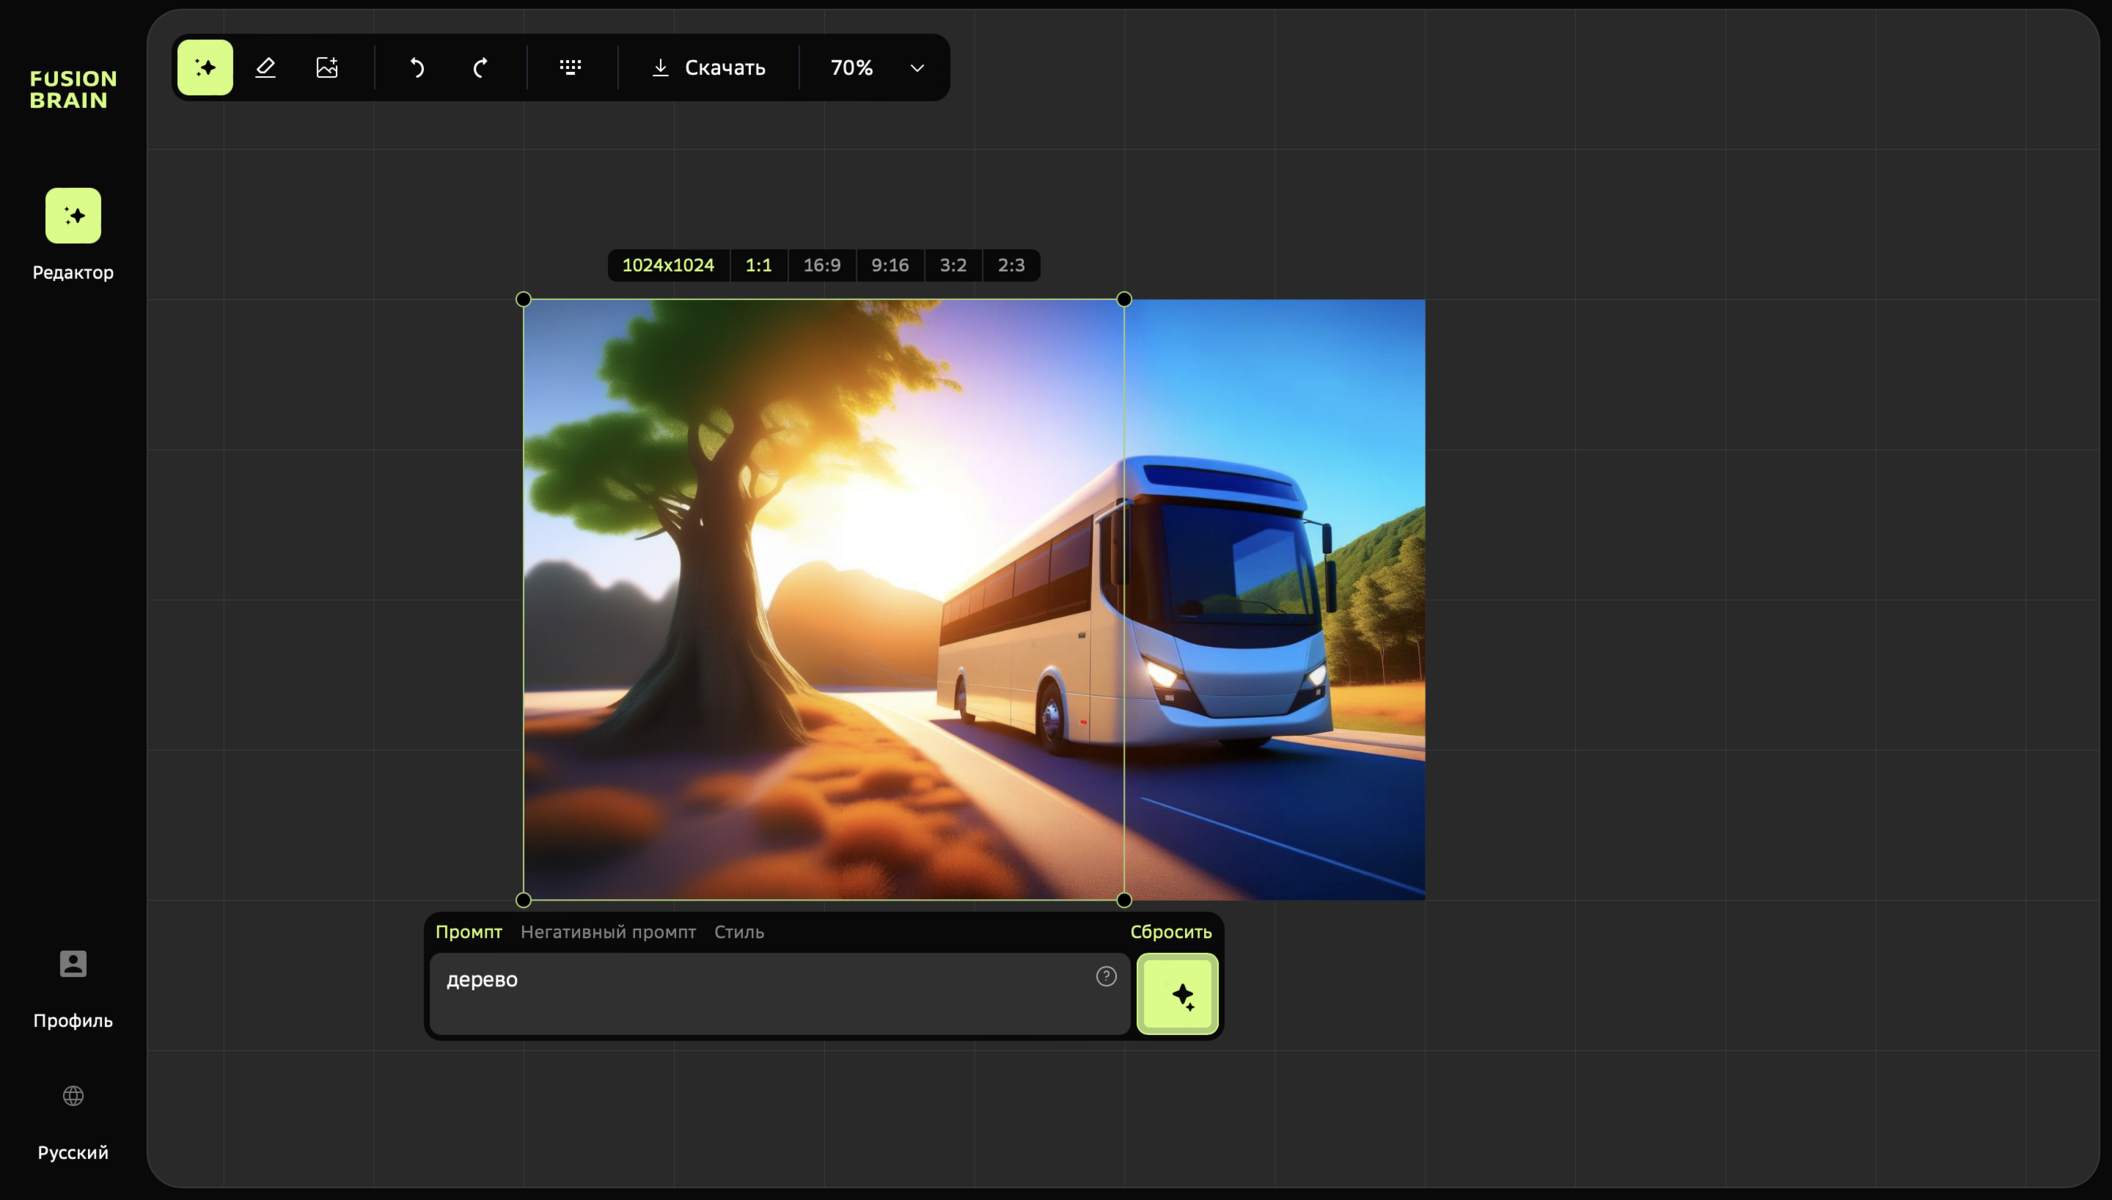The image size is (2112, 1200).
Task: Open the 1024x1024 size selector
Action: (668, 265)
